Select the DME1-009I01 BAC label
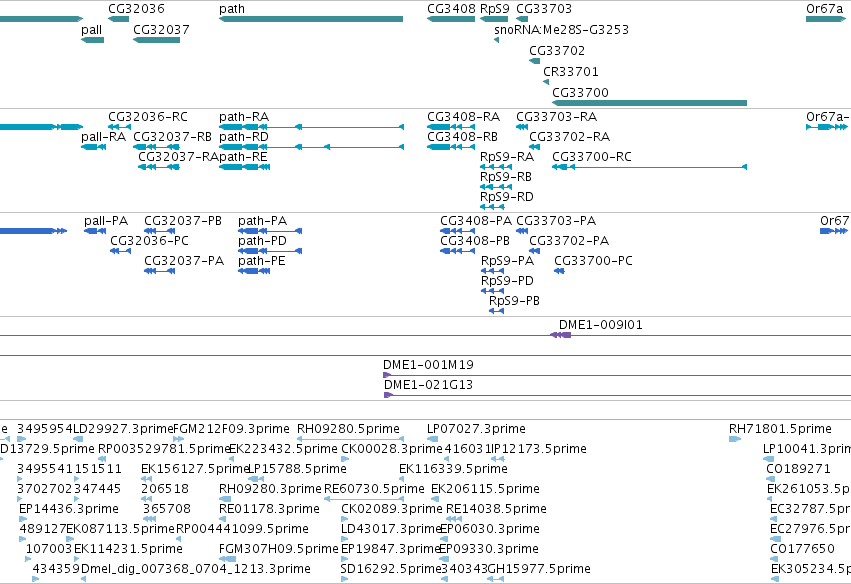The width and height of the screenshot is (851, 584). tap(601, 326)
